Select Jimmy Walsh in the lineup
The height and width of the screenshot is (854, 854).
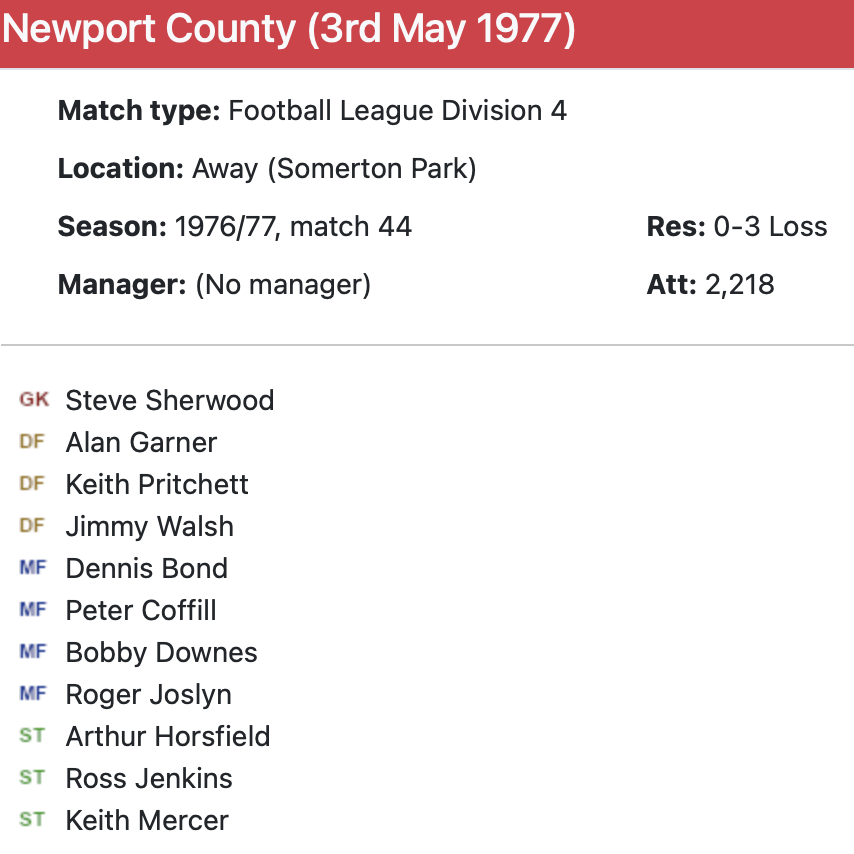[149, 526]
